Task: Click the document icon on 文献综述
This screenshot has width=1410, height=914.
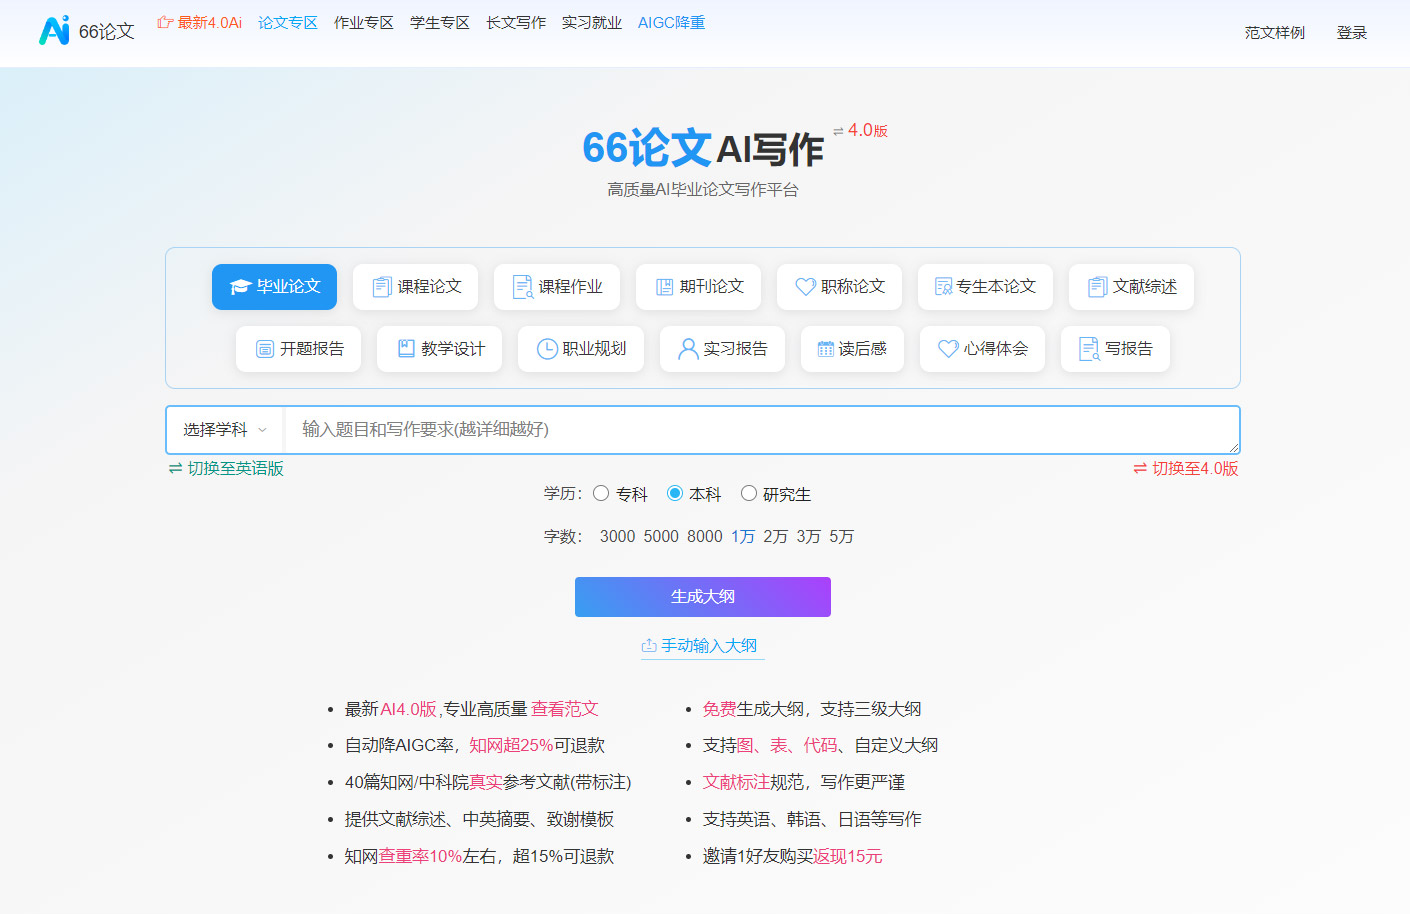Action: 1097,287
